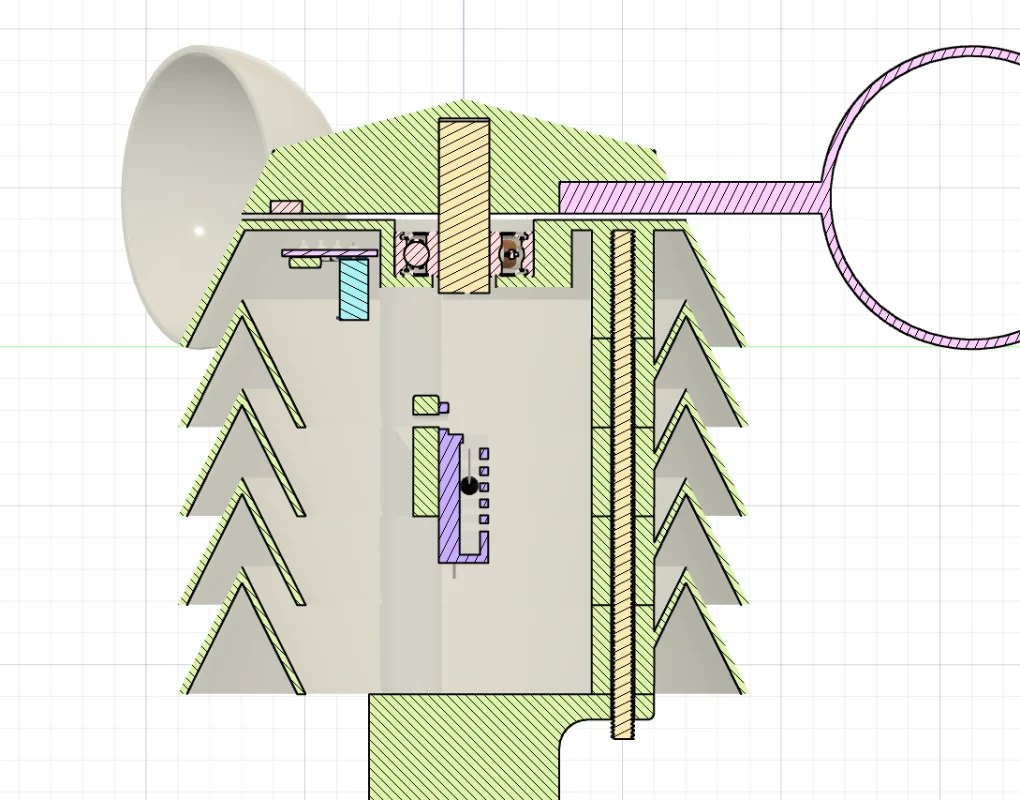Select the left bearing's pink ball
This screenshot has height=800, width=1020.
(415, 255)
